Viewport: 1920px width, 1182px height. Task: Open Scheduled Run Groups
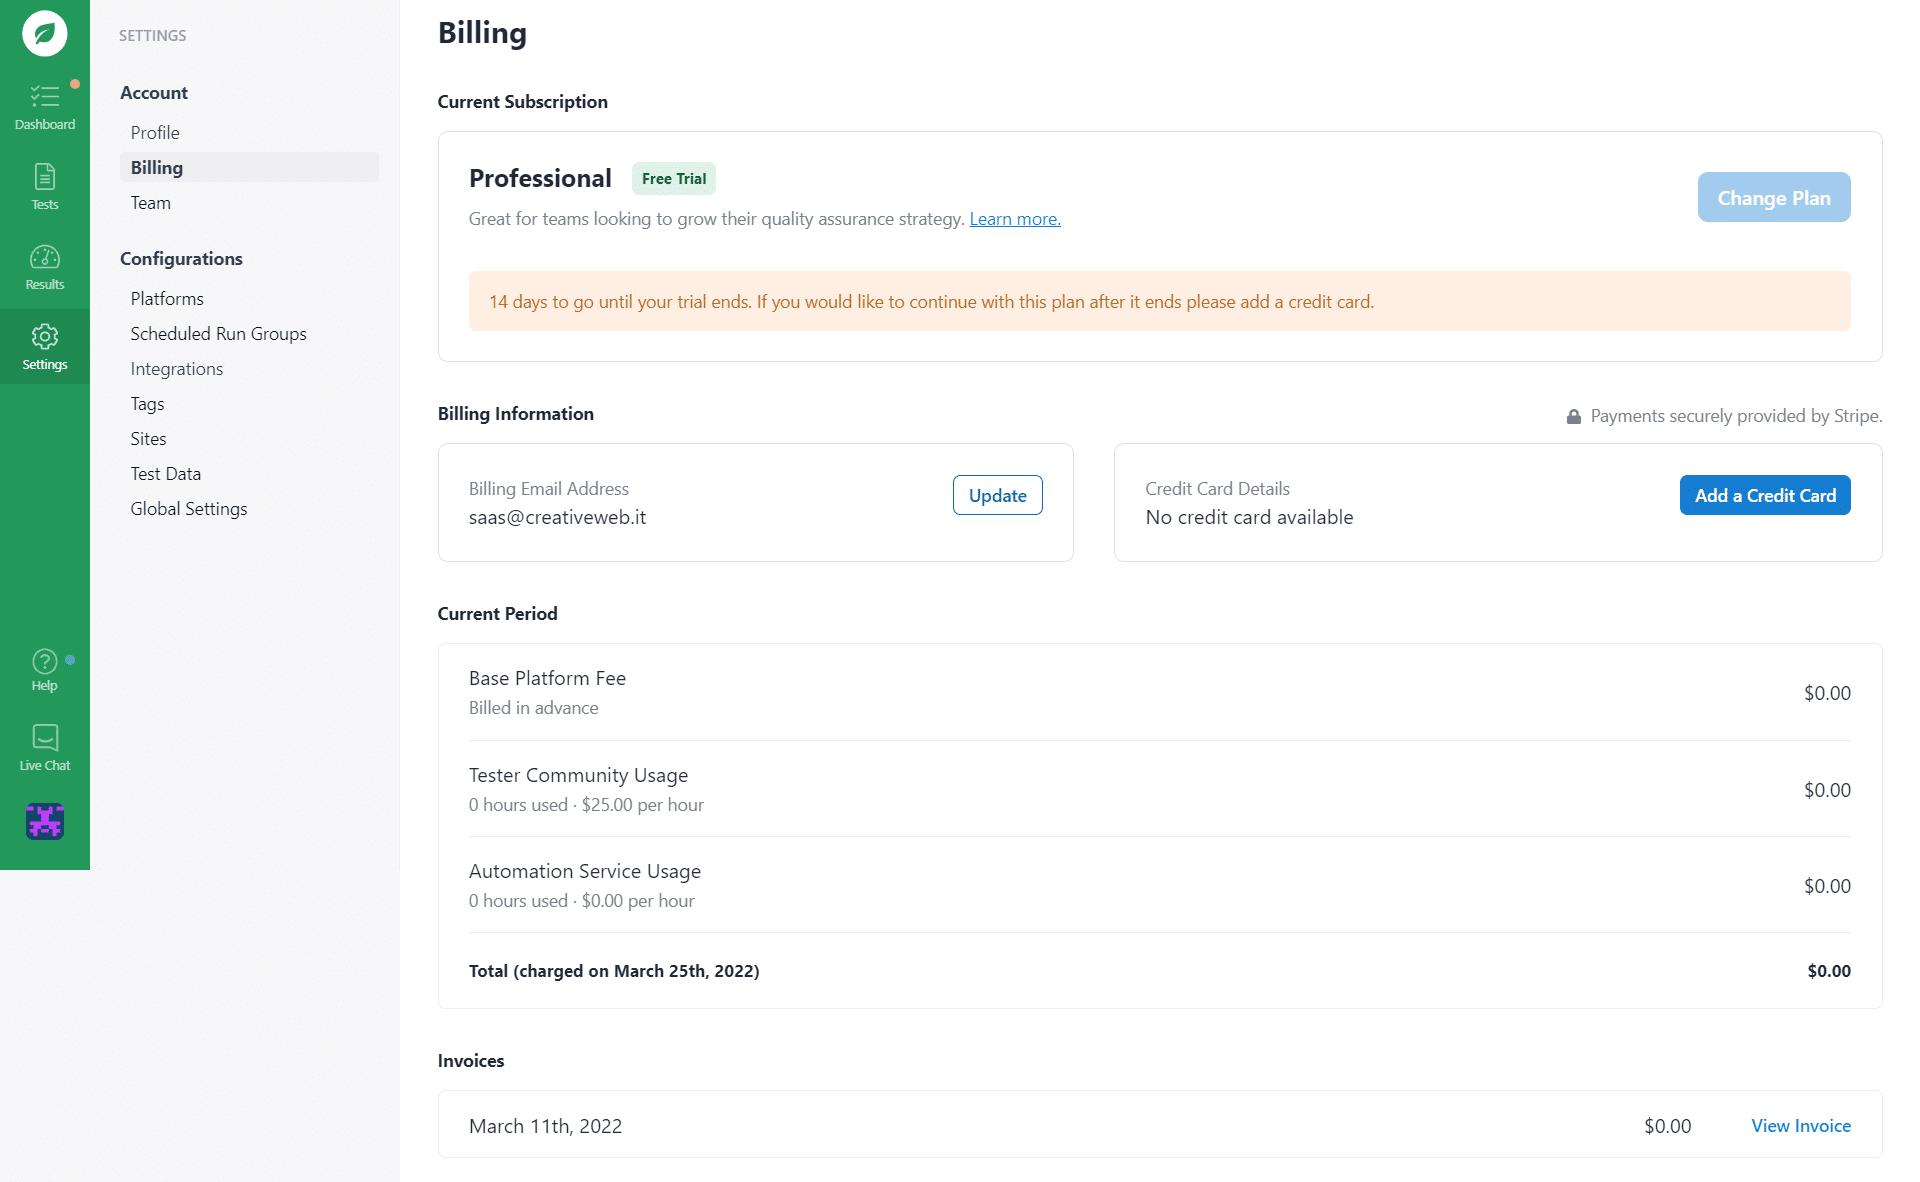pyautogui.click(x=218, y=333)
